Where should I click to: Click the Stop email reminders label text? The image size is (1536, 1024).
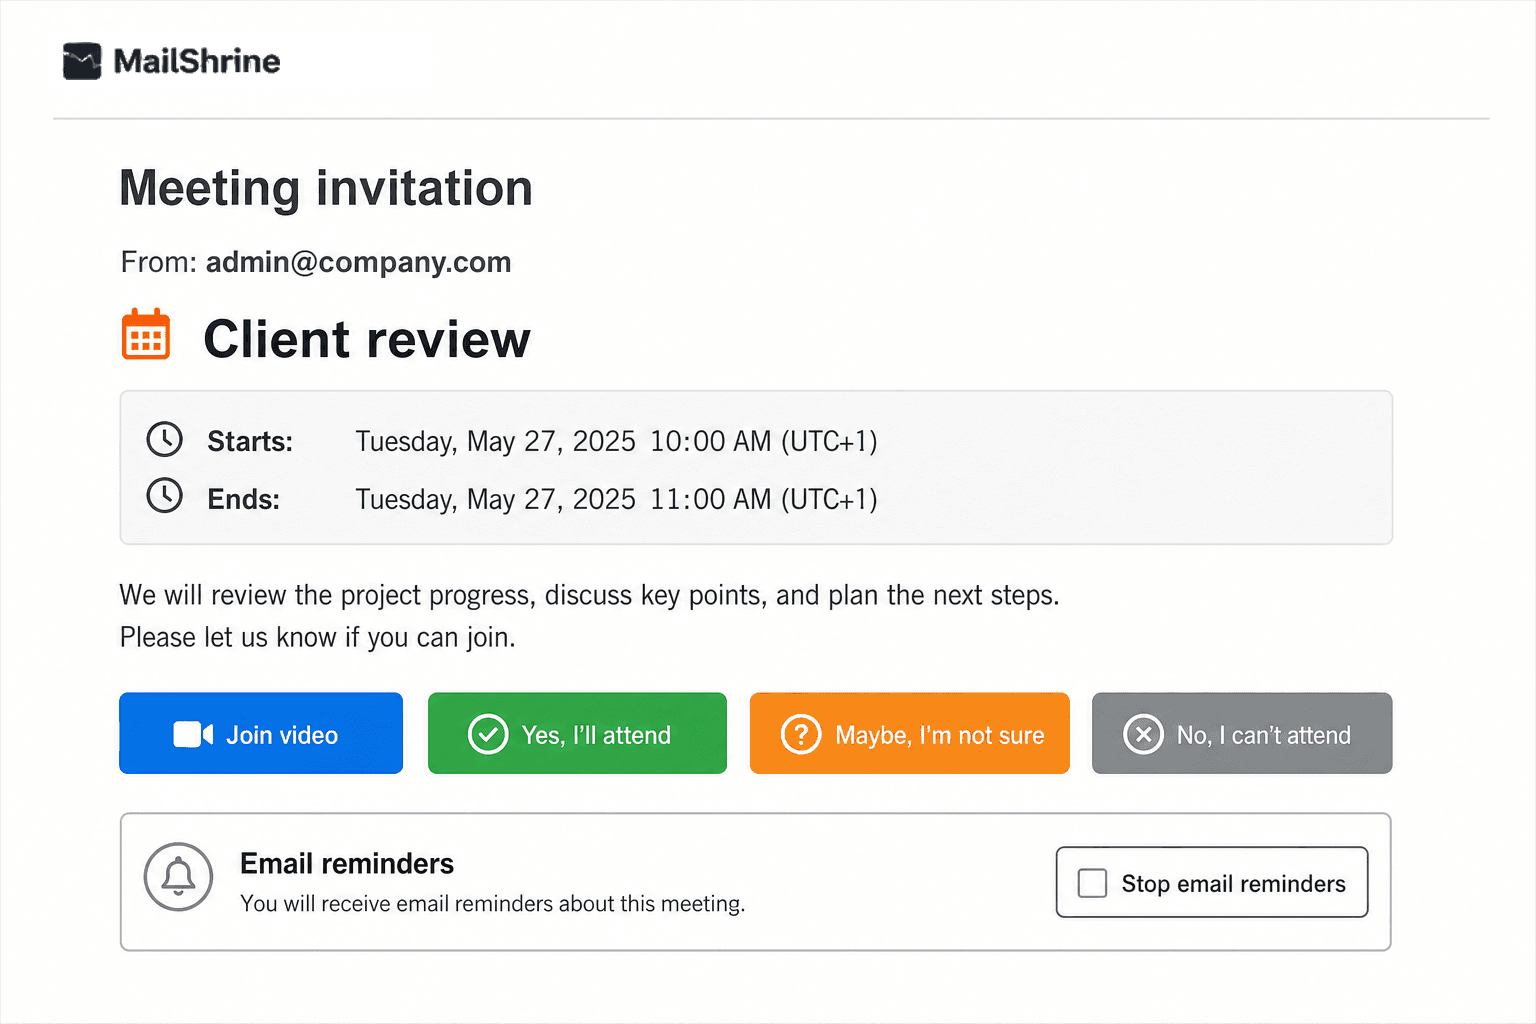(x=1234, y=884)
